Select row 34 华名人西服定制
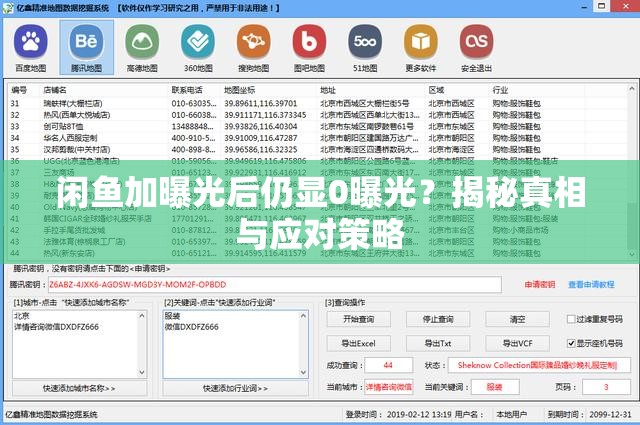The height and width of the screenshot is (425, 640). 318,138
